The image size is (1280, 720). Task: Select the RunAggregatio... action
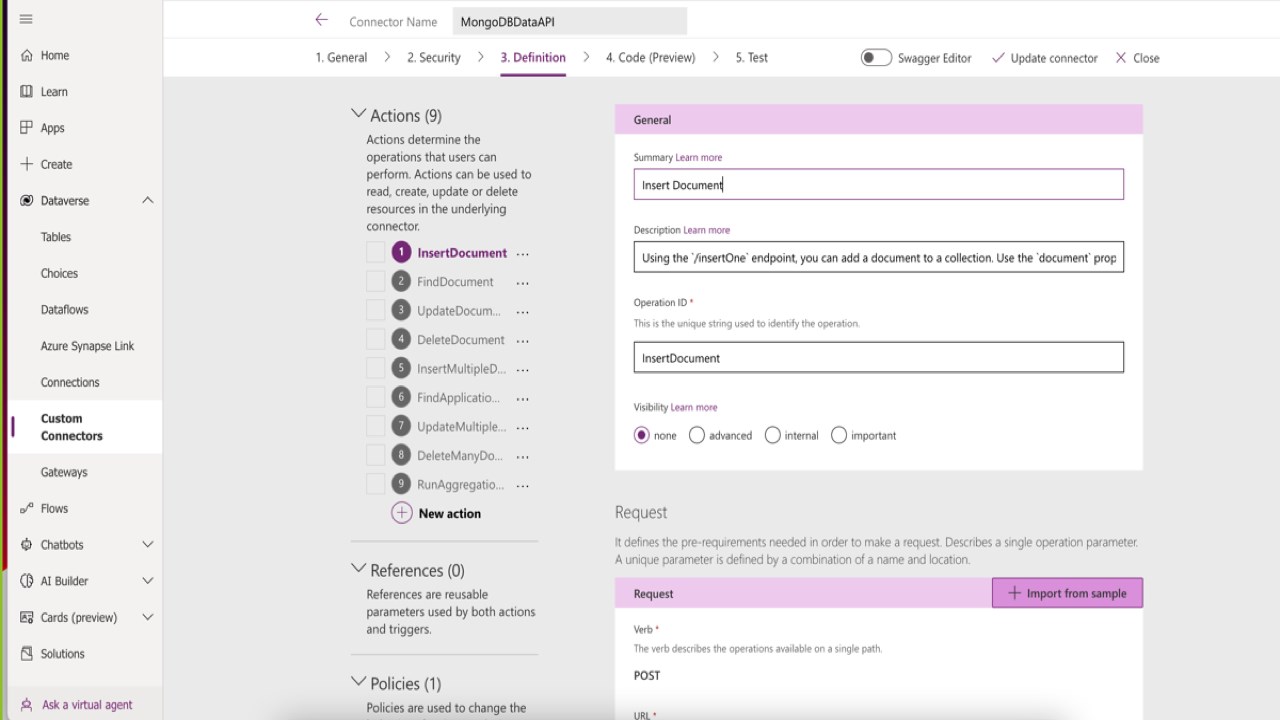pyautogui.click(x=460, y=485)
